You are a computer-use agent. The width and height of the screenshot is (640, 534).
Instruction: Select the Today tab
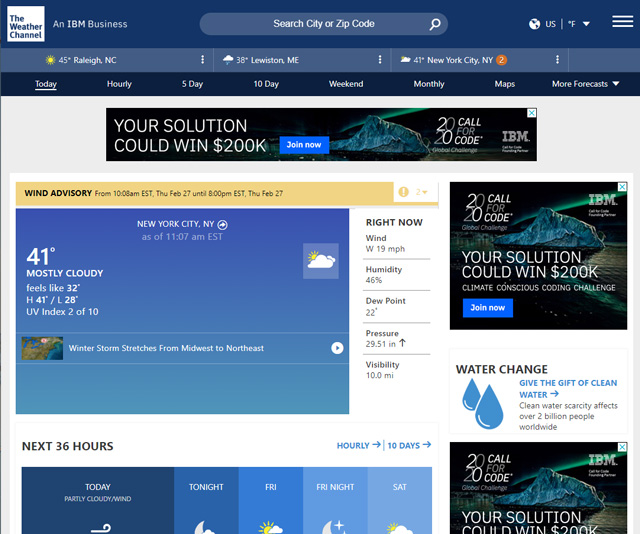46,84
